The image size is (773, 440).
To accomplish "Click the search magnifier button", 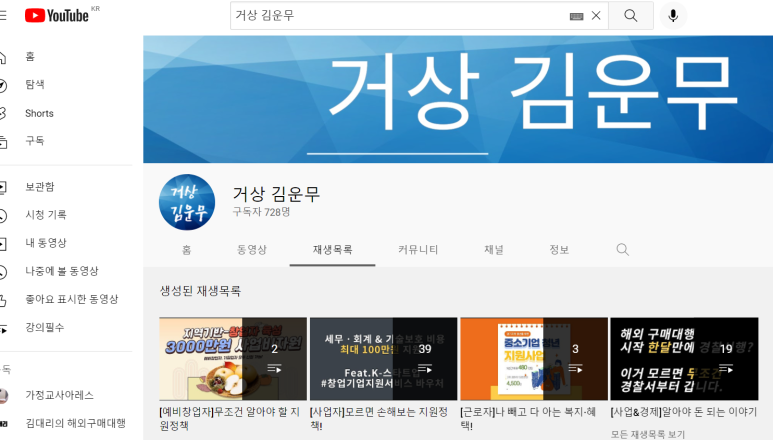I will [631, 15].
